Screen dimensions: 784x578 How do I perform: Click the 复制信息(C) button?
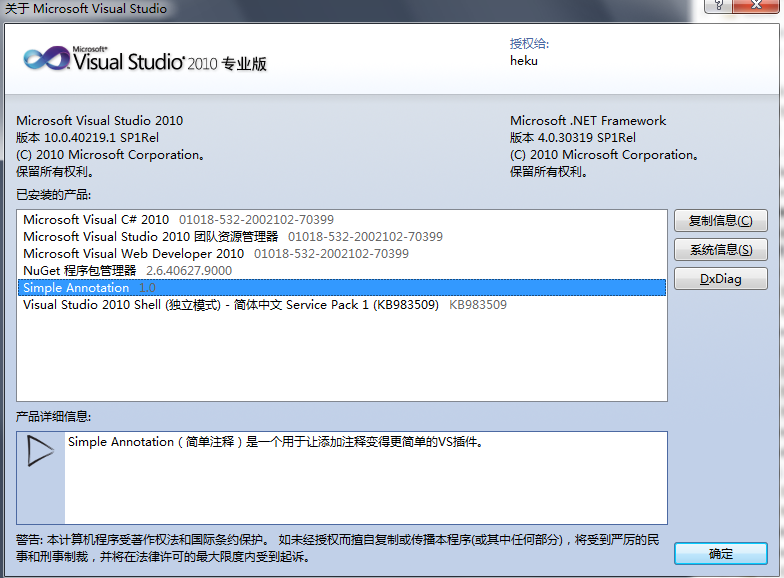click(720, 220)
